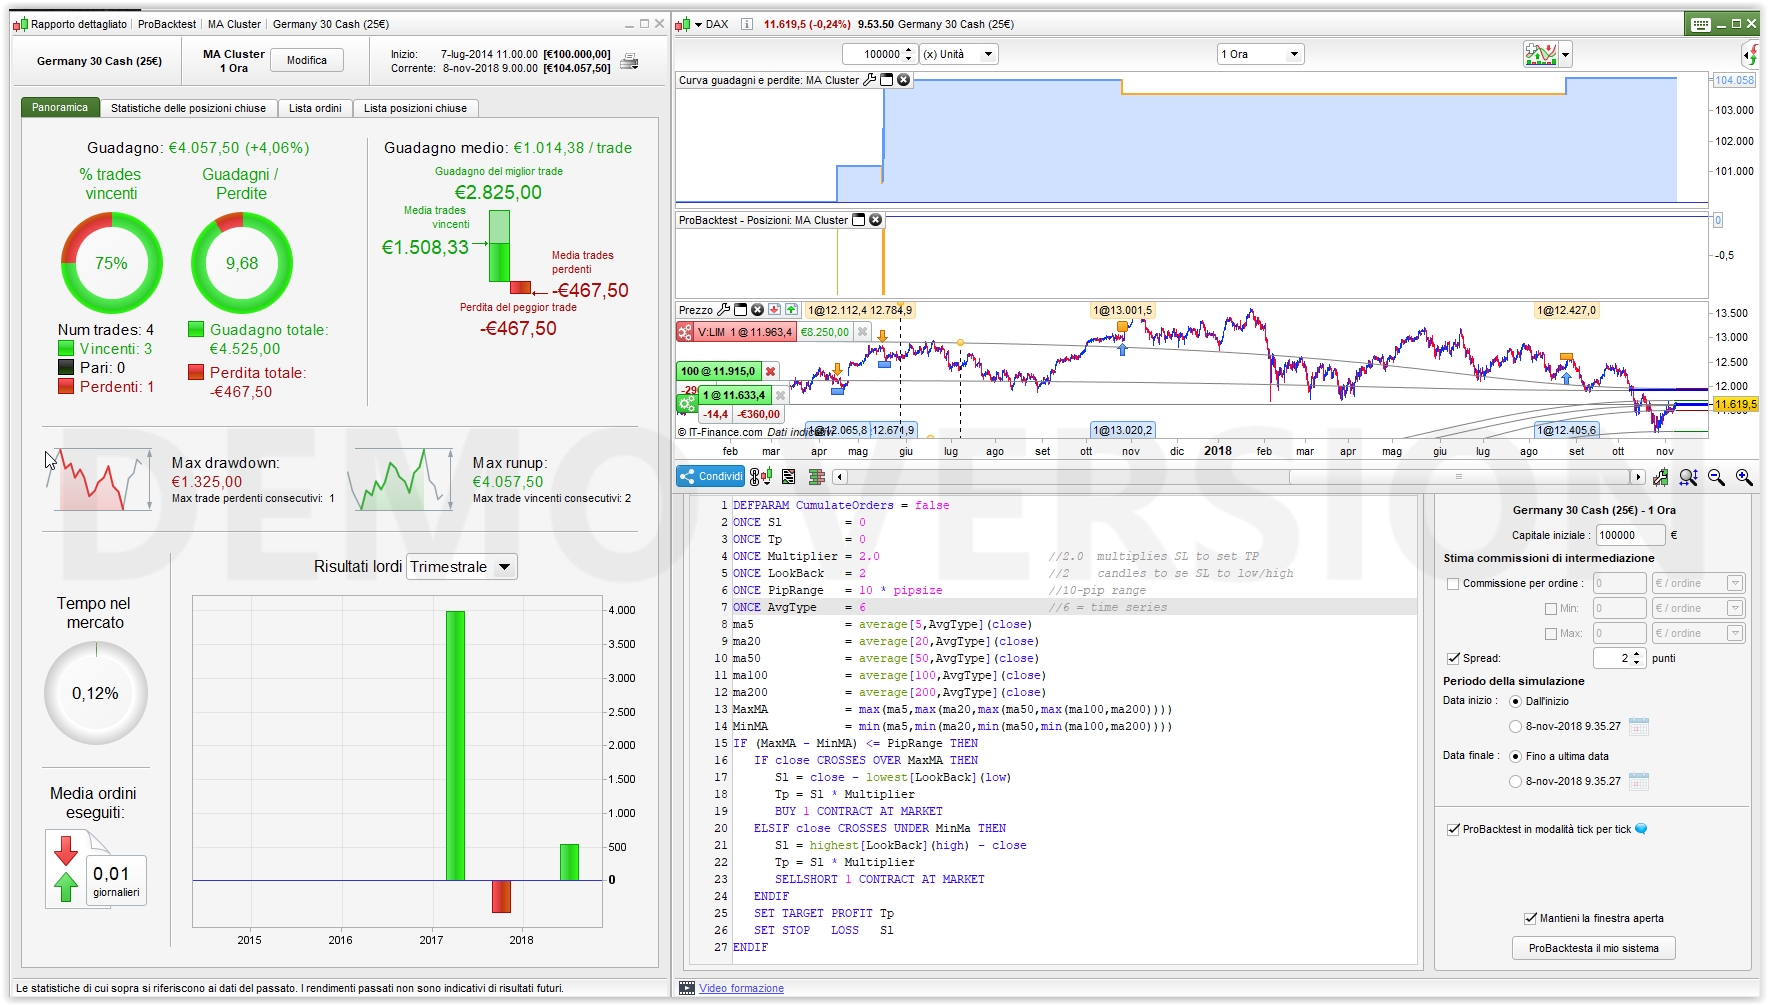Click the DAX instrument info icon
The width and height of the screenshot is (1768, 1005).
746,24
